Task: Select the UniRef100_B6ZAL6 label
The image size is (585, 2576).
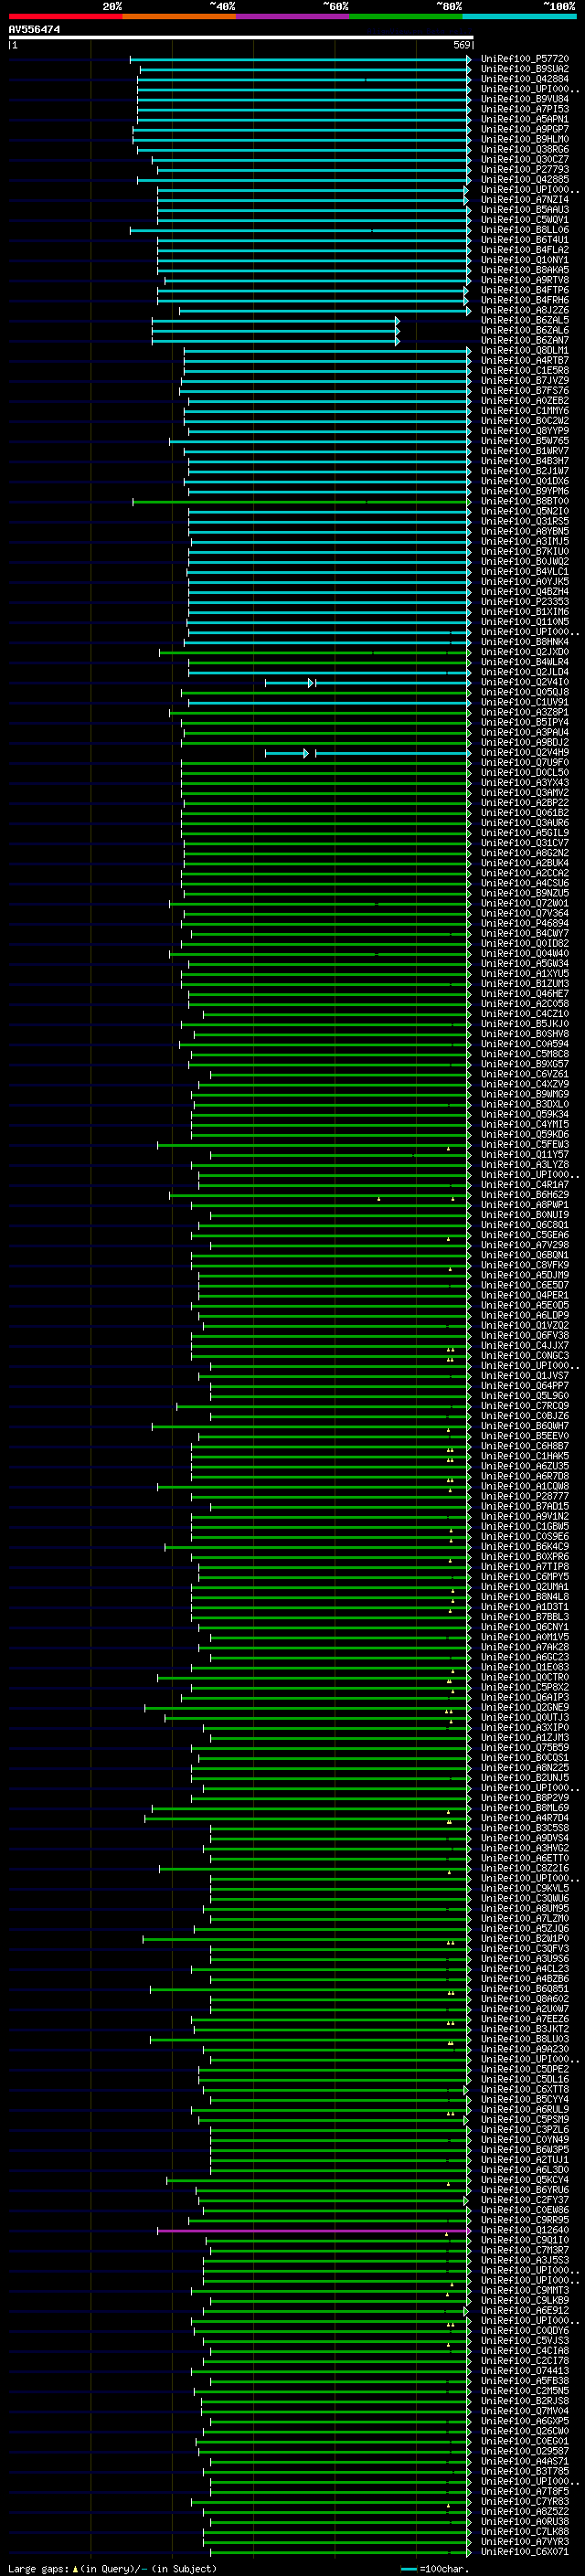Action: (x=524, y=330)
